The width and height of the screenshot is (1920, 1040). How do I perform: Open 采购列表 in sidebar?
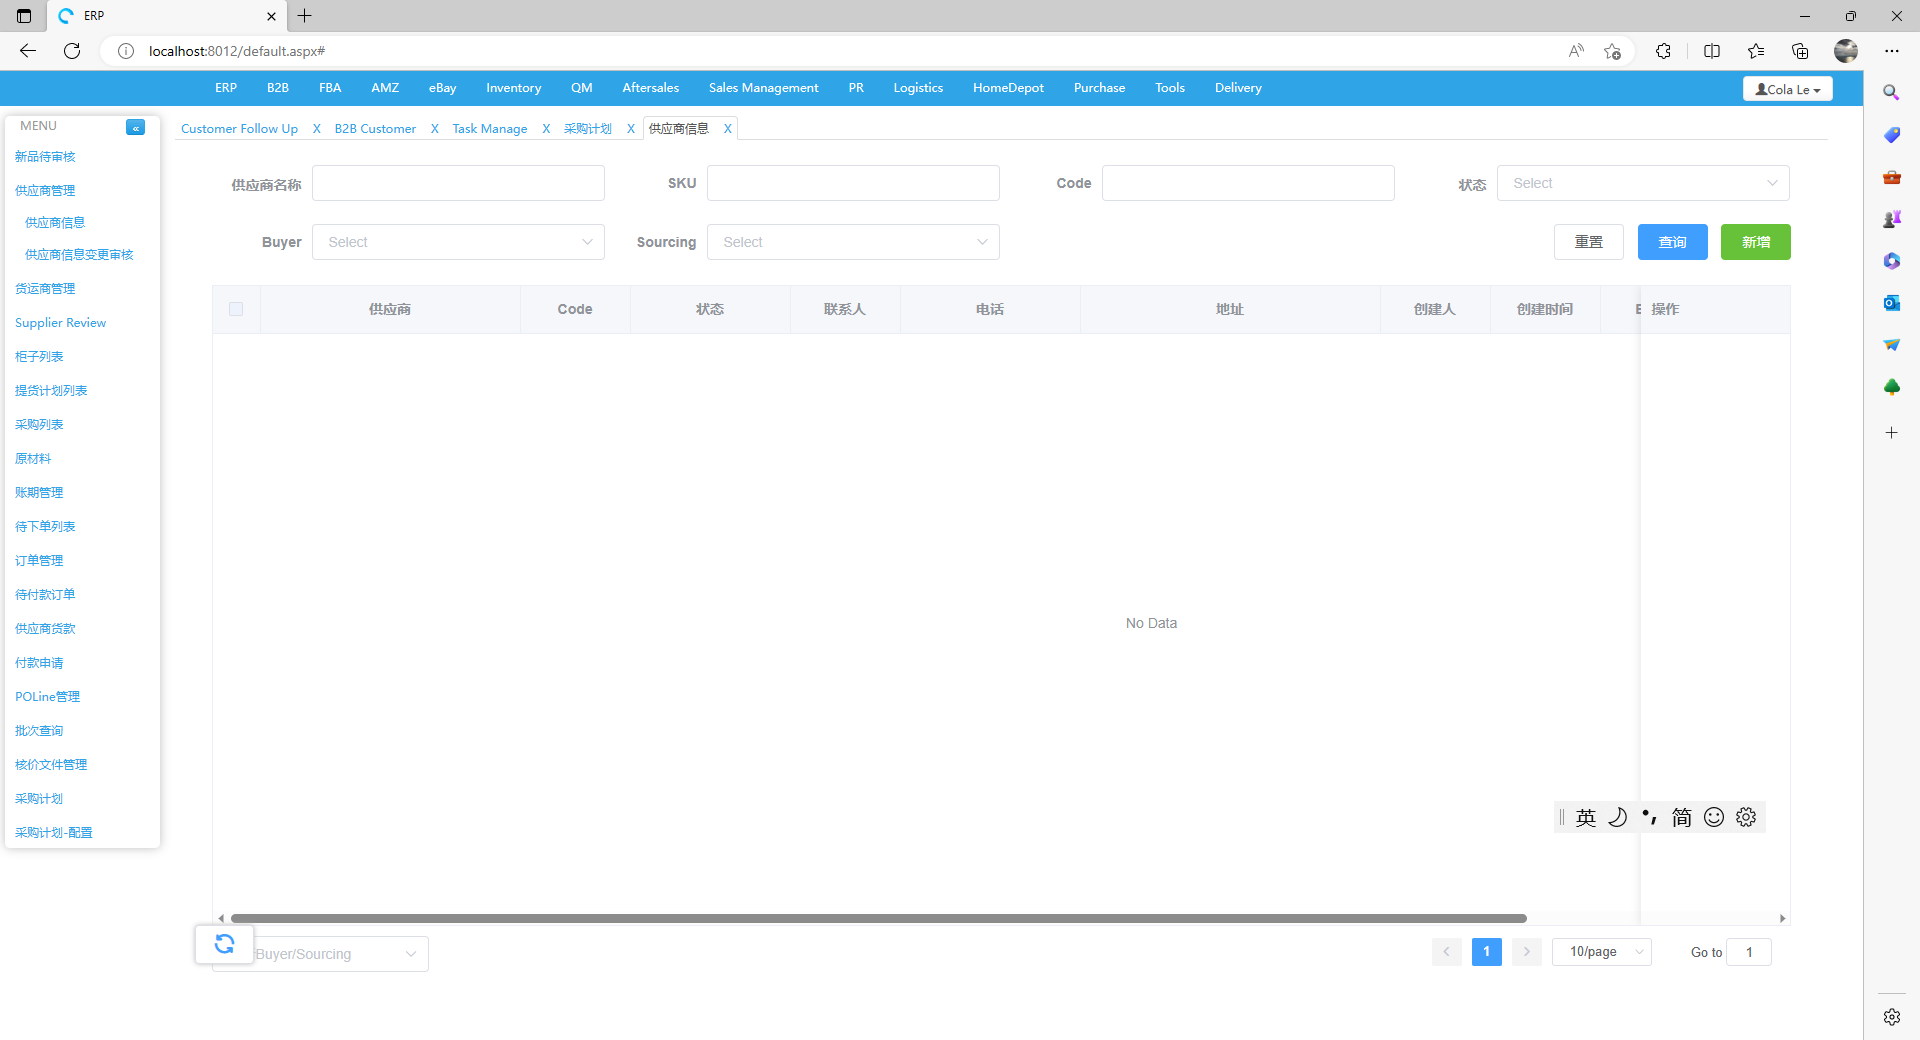39,424
